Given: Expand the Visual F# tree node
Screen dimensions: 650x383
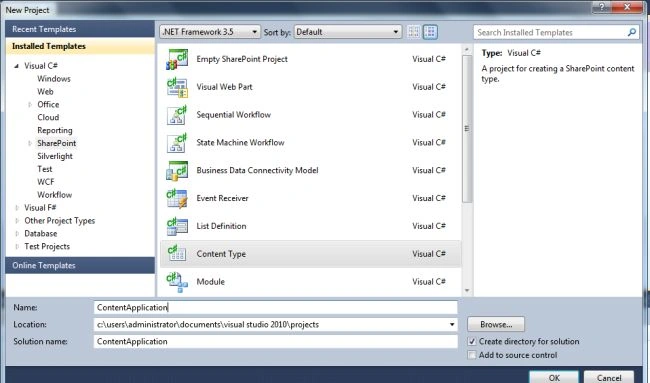Looking at the screenshot, I should click(x=17, y=208).
